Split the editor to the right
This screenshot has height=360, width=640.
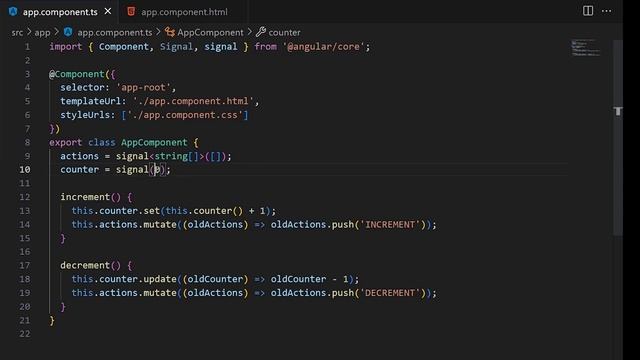pos(588,11)
